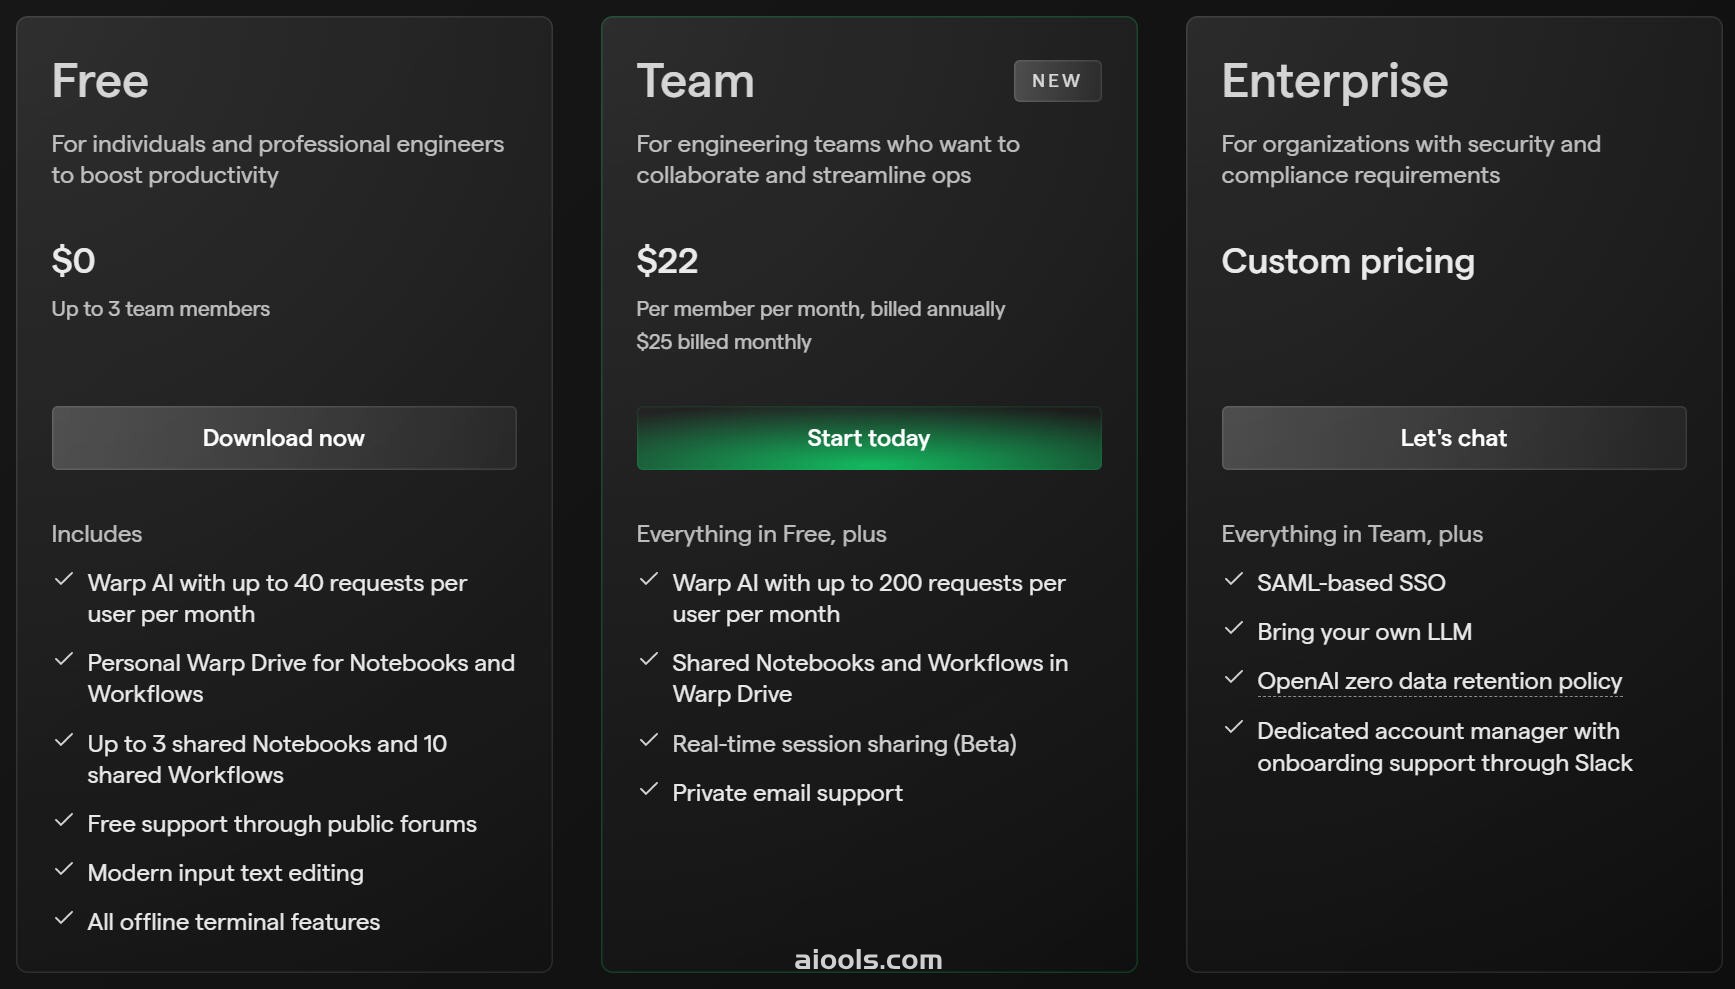This screenshot has width=1735, height=989.
Task: Click 'Warp AI with up to 40 requests' text
Action: (x=277, y=598)
